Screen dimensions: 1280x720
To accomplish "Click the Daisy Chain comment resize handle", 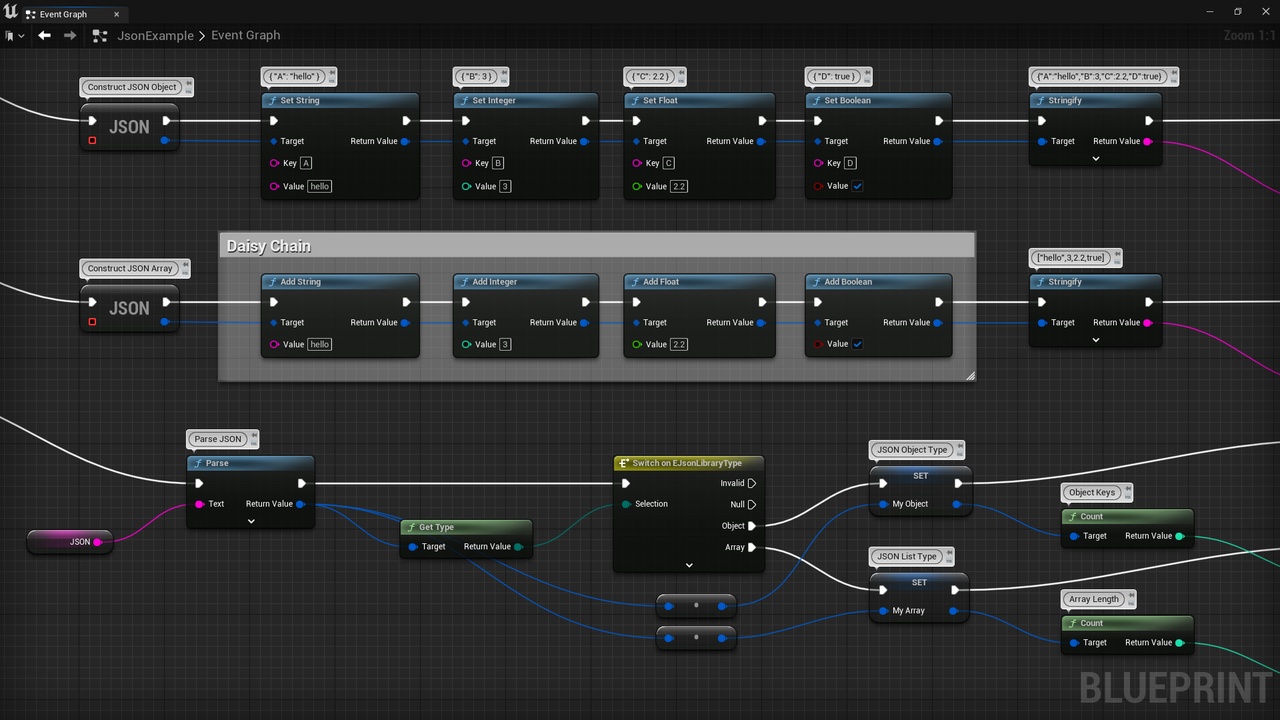I will (970, 376).
